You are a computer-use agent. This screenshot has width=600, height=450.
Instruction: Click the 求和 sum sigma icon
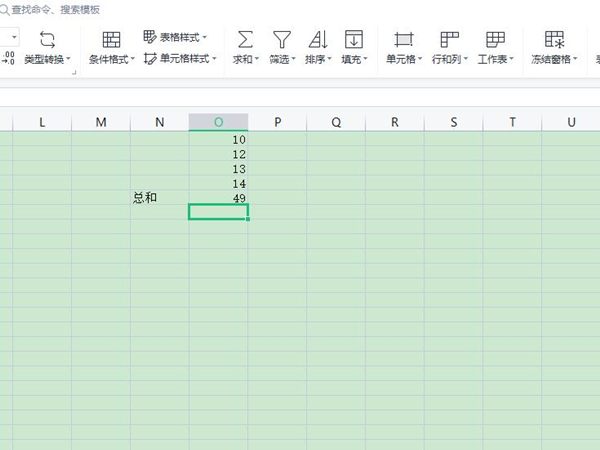(244, 40)
